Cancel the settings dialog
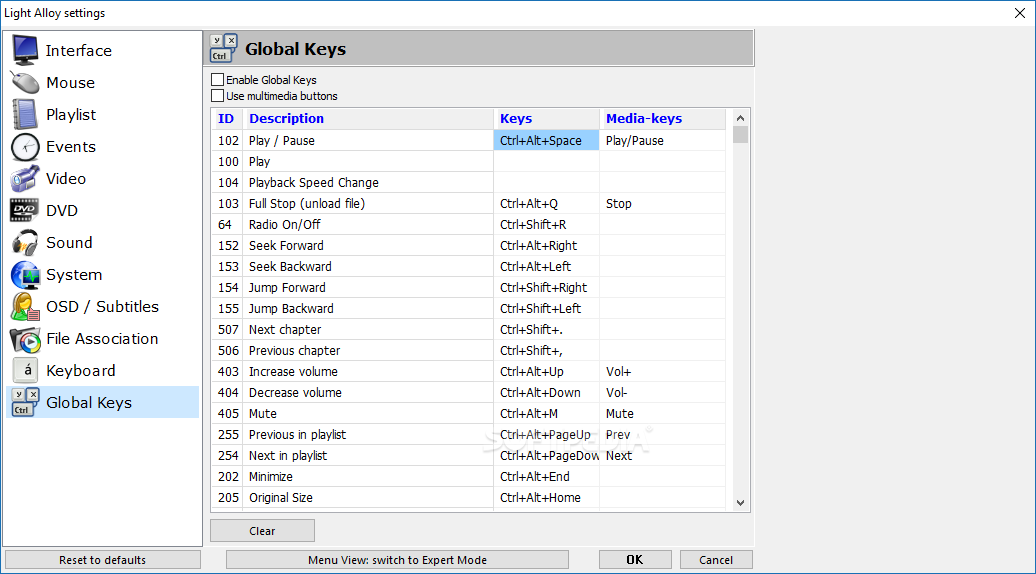Screen dimensions: 1036x574 point(716,559)
